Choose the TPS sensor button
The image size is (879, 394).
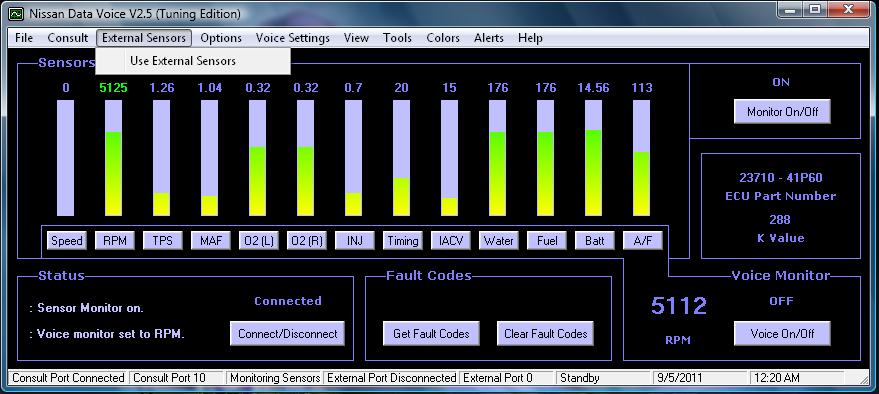163,241
